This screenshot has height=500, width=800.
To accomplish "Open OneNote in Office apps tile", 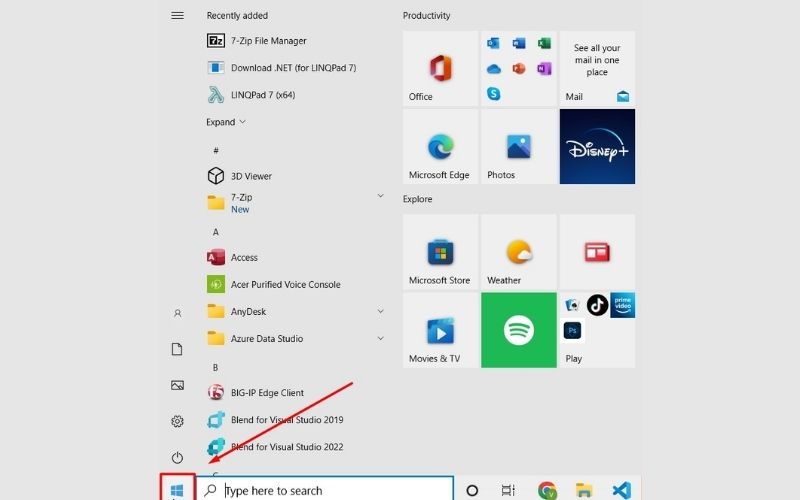I will (x=544, y=68).
